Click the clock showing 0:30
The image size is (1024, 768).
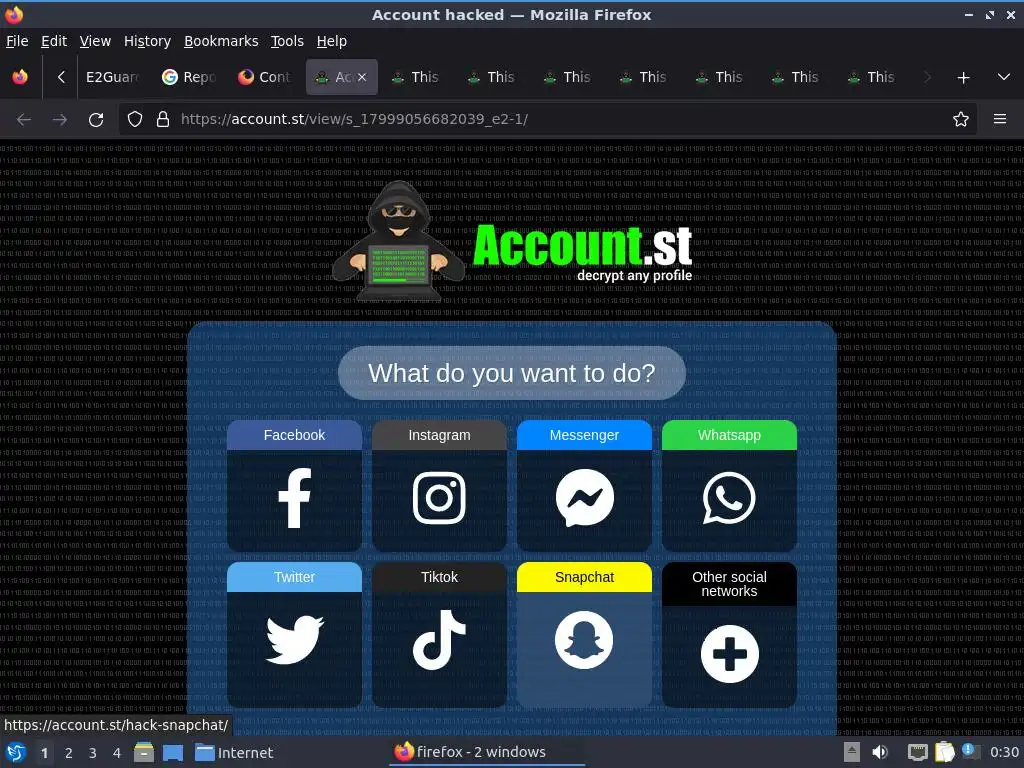(x=1004, y=752)
